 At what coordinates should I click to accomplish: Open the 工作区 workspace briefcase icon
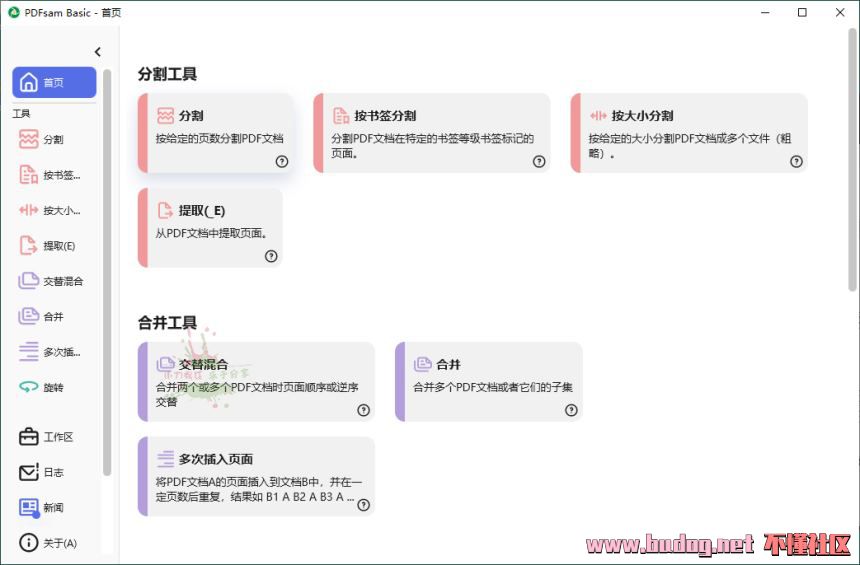pos(29,437)
